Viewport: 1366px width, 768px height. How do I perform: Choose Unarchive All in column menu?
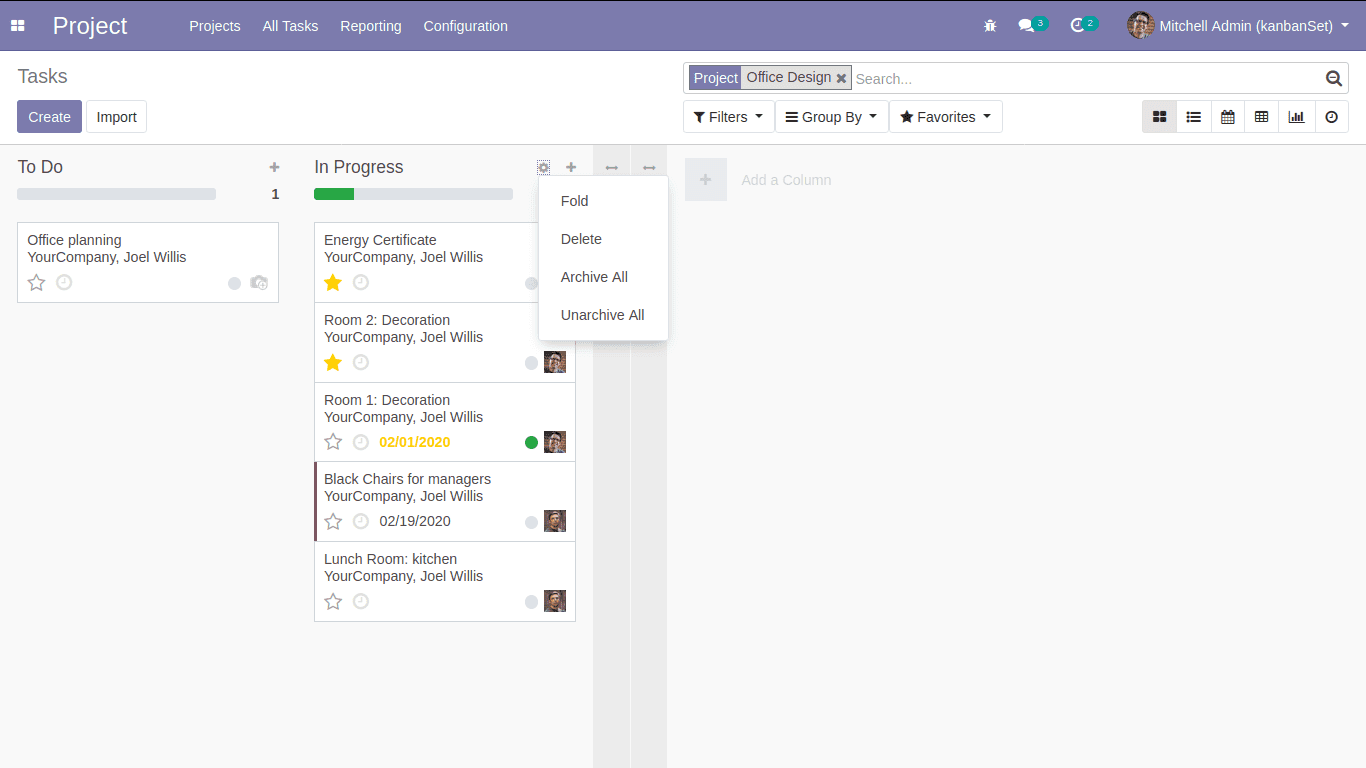tap(603, 315)
